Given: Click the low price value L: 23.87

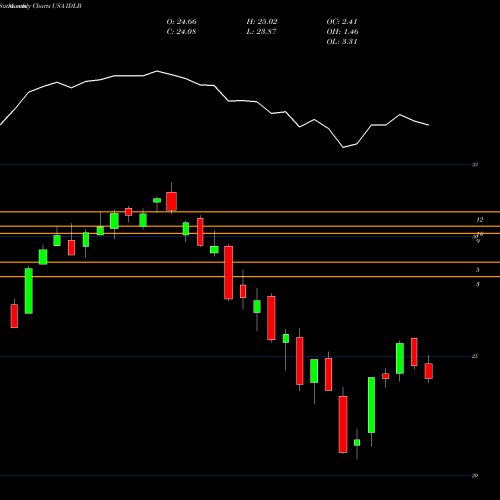Looking at the screenshot, I should coord(262,32).
